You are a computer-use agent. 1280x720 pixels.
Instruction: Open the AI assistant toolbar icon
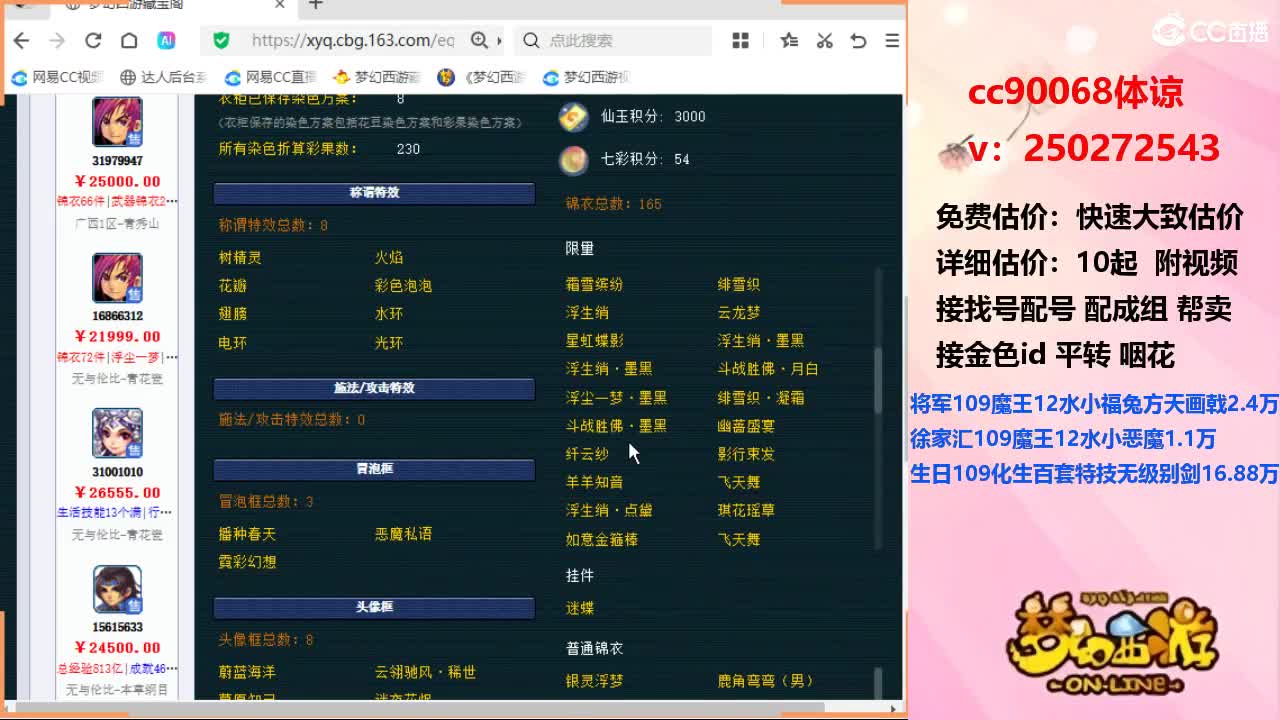pyautogui.click(x=166, y=40)
